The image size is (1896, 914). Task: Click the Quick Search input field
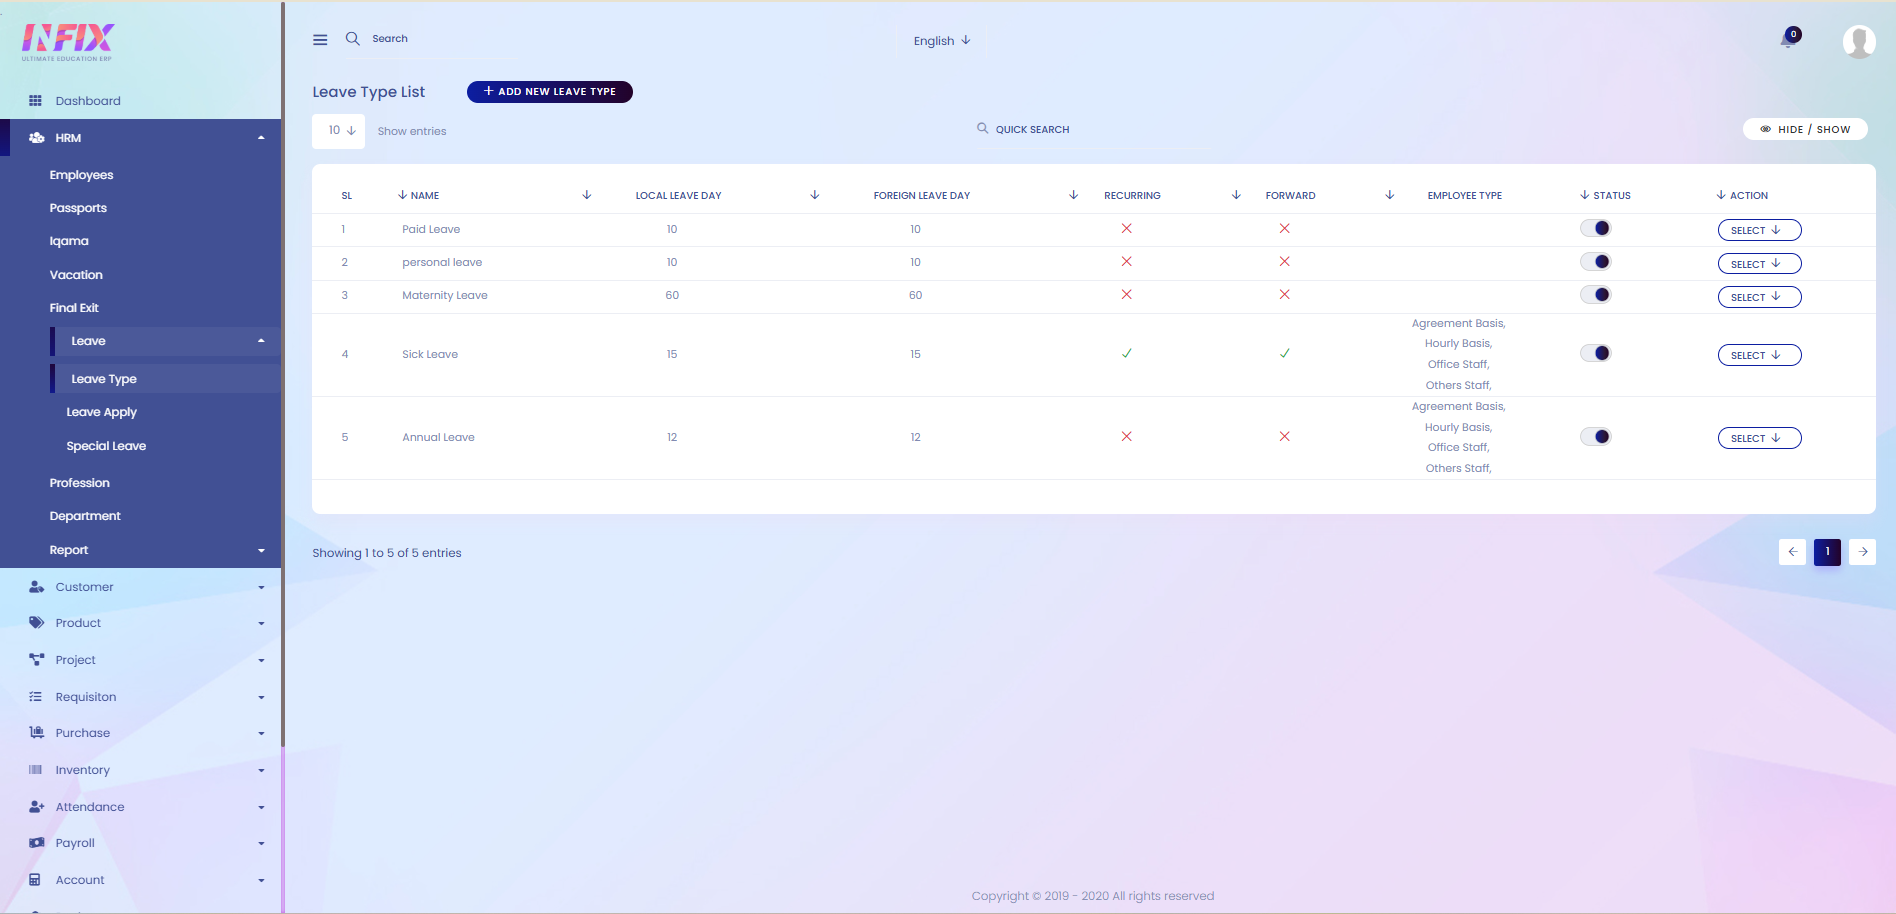[1090, 130]
